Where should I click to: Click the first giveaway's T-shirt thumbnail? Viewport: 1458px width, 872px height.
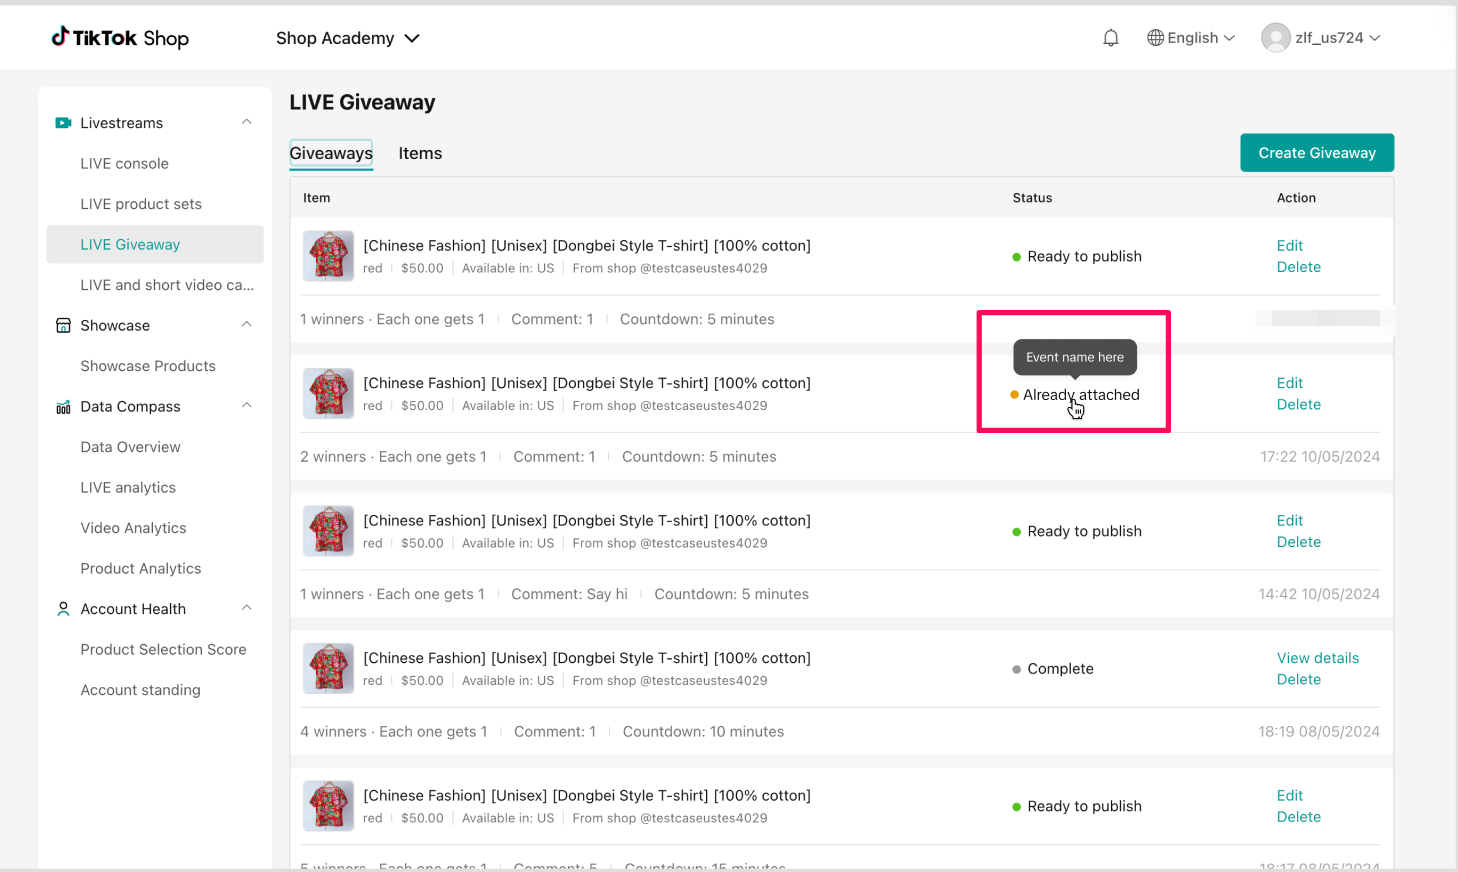pyautogui.click(x=329, y=256)
